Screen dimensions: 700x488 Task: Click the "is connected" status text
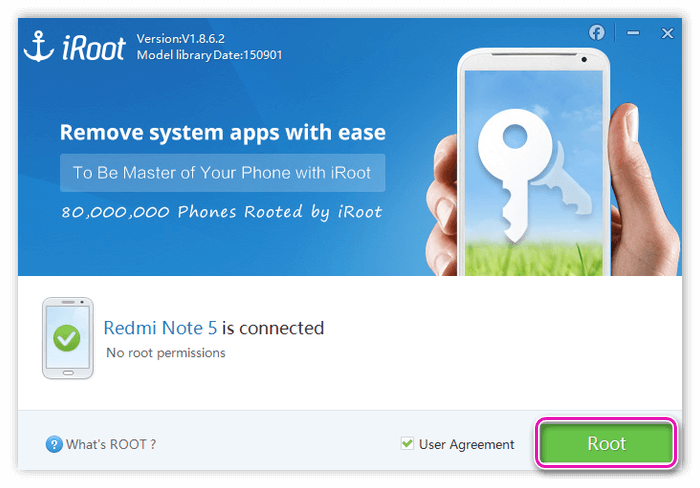273,328
